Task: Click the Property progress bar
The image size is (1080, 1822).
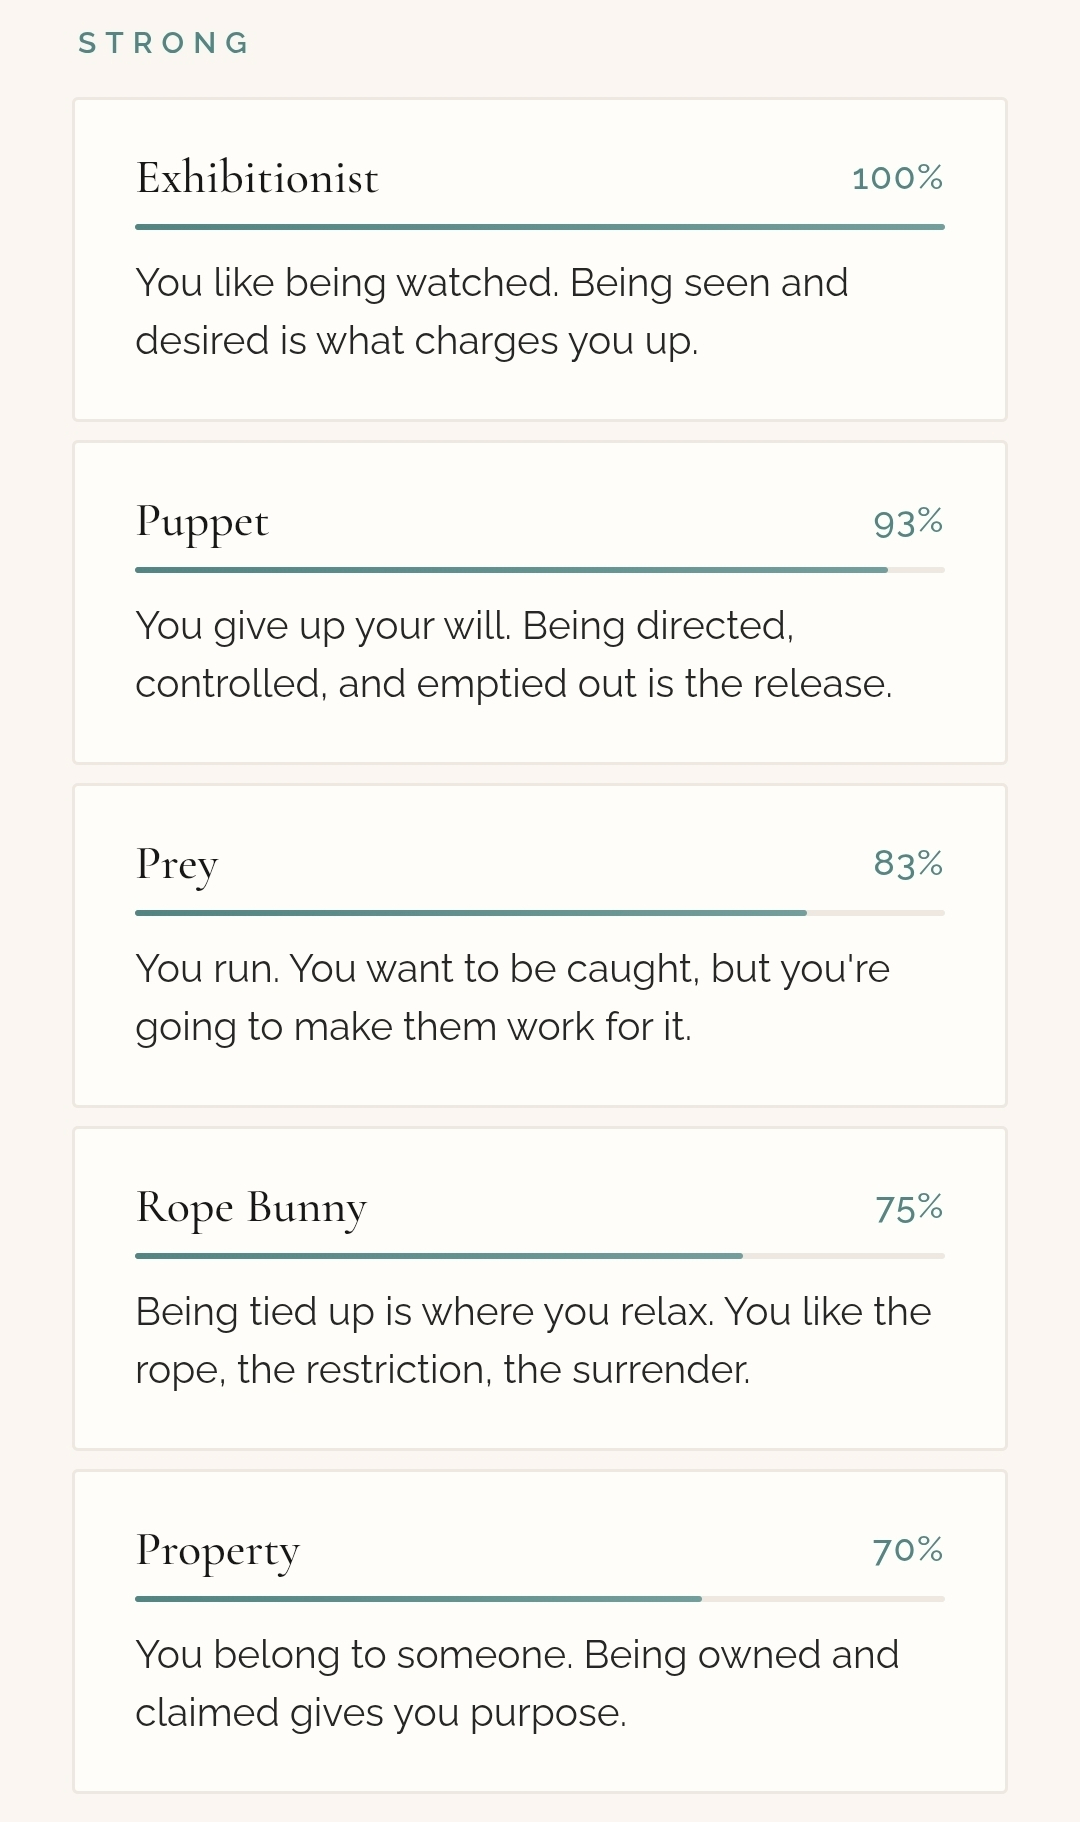Action: [540, 1599]
